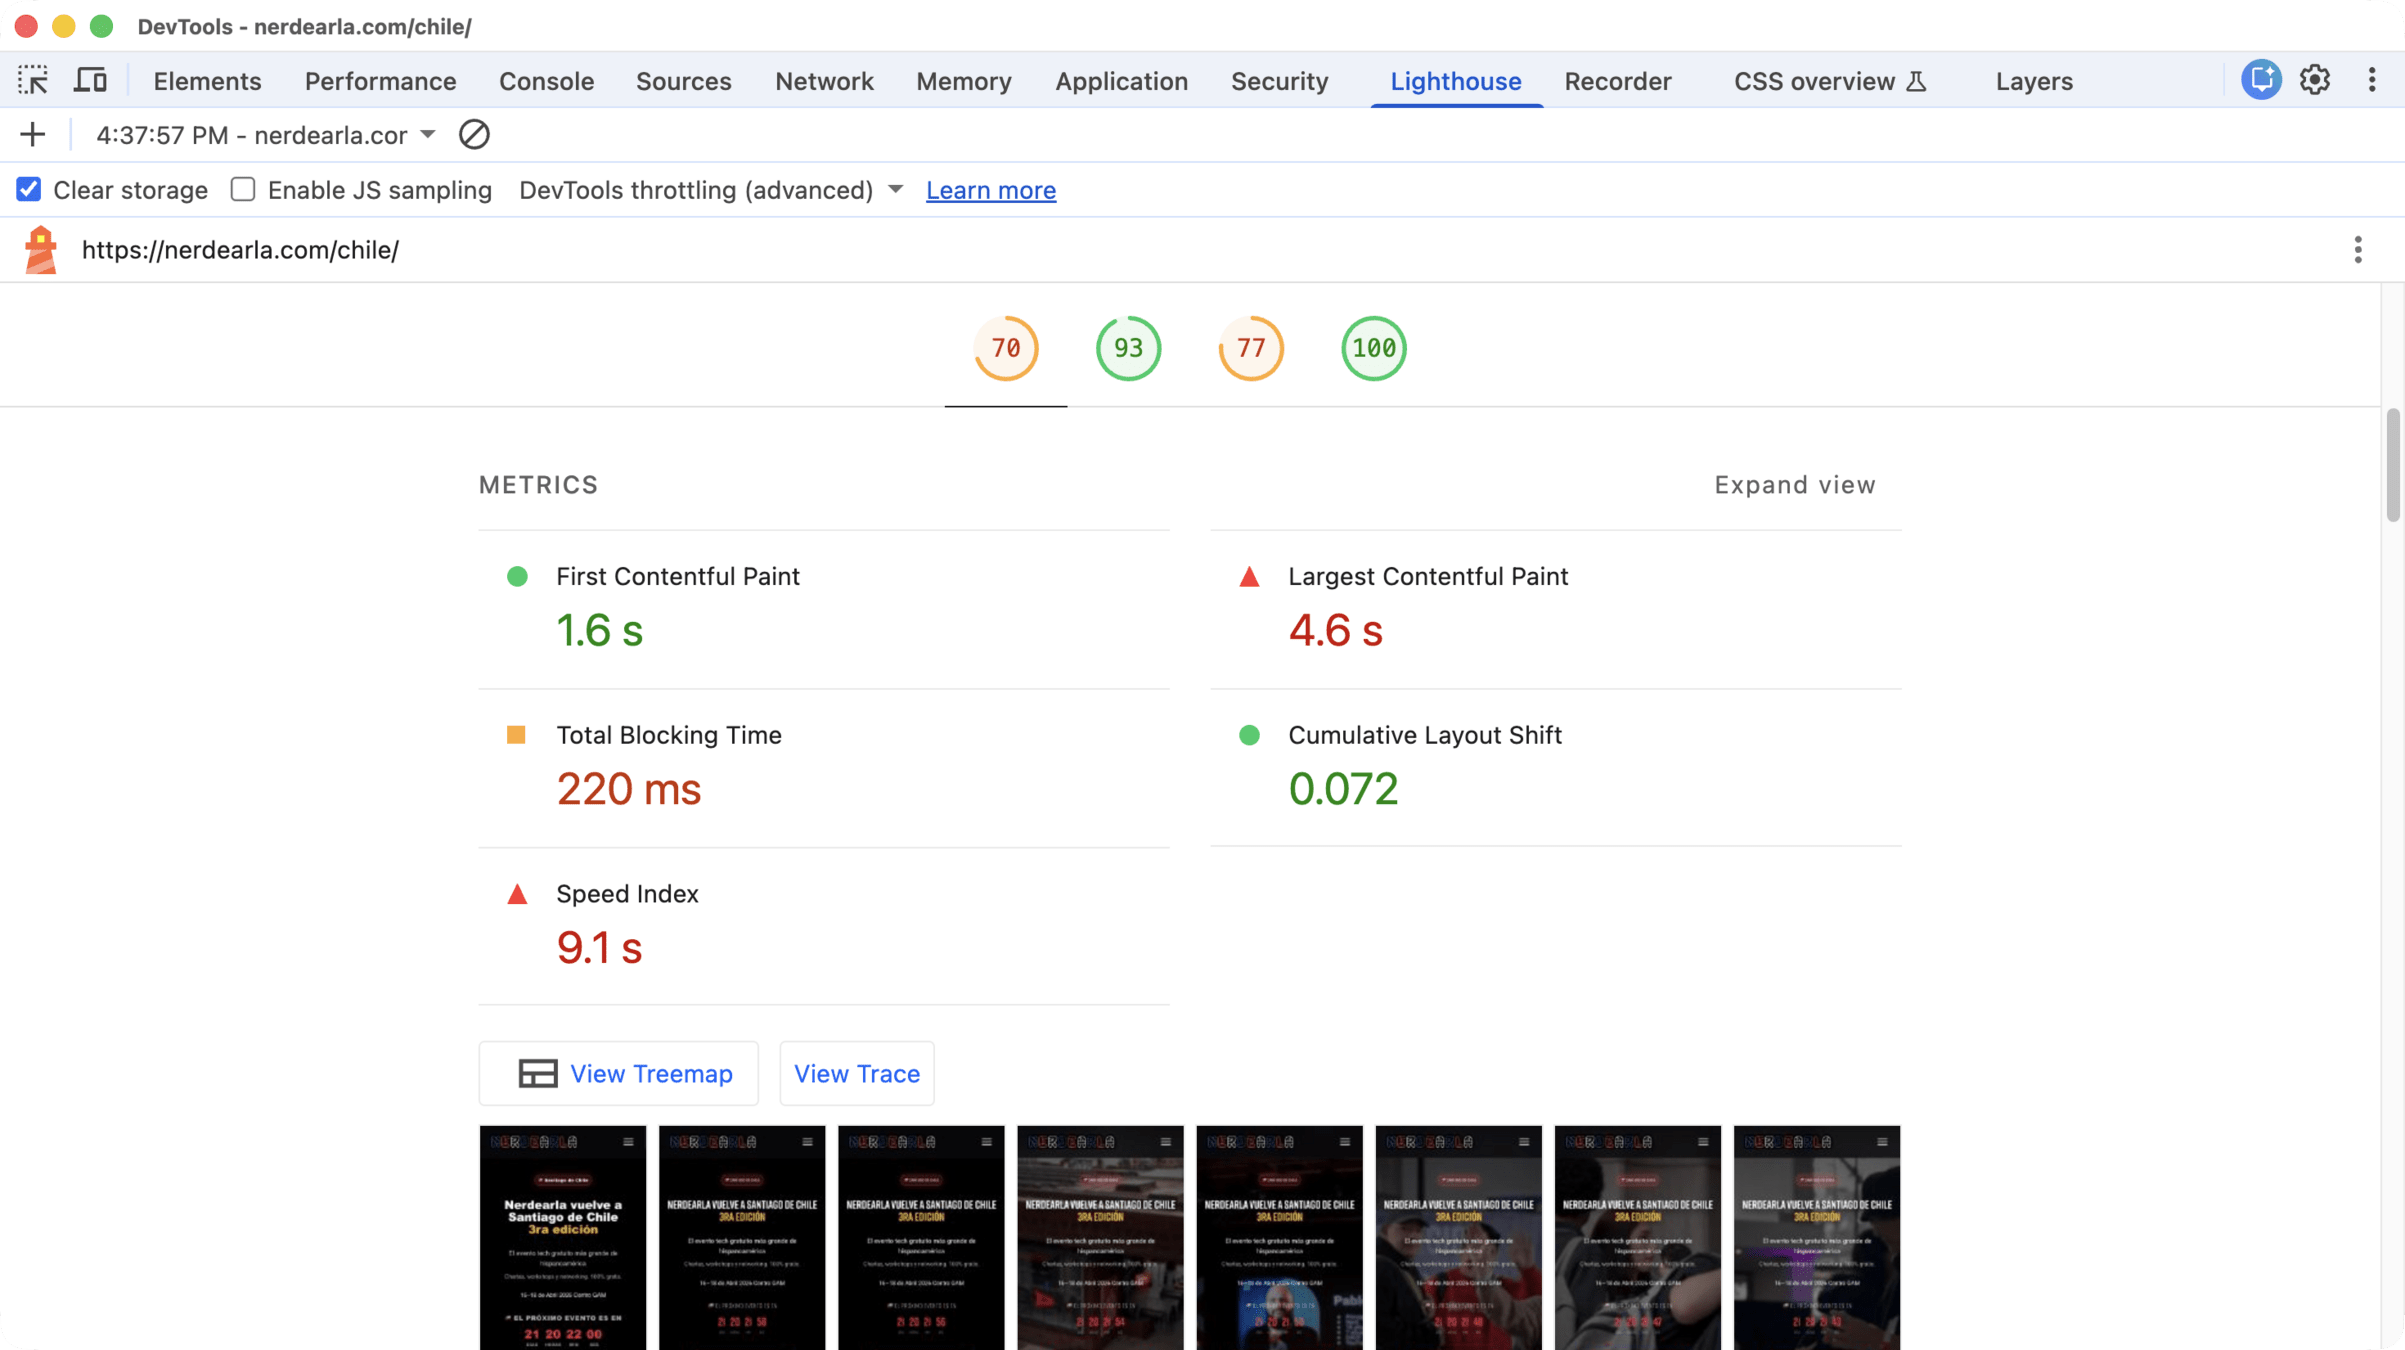This screenshot has width=2405, height=1350.
Task: Click the first filmstrip screenshot thumbnail
Action: (x=562, y=1237)
